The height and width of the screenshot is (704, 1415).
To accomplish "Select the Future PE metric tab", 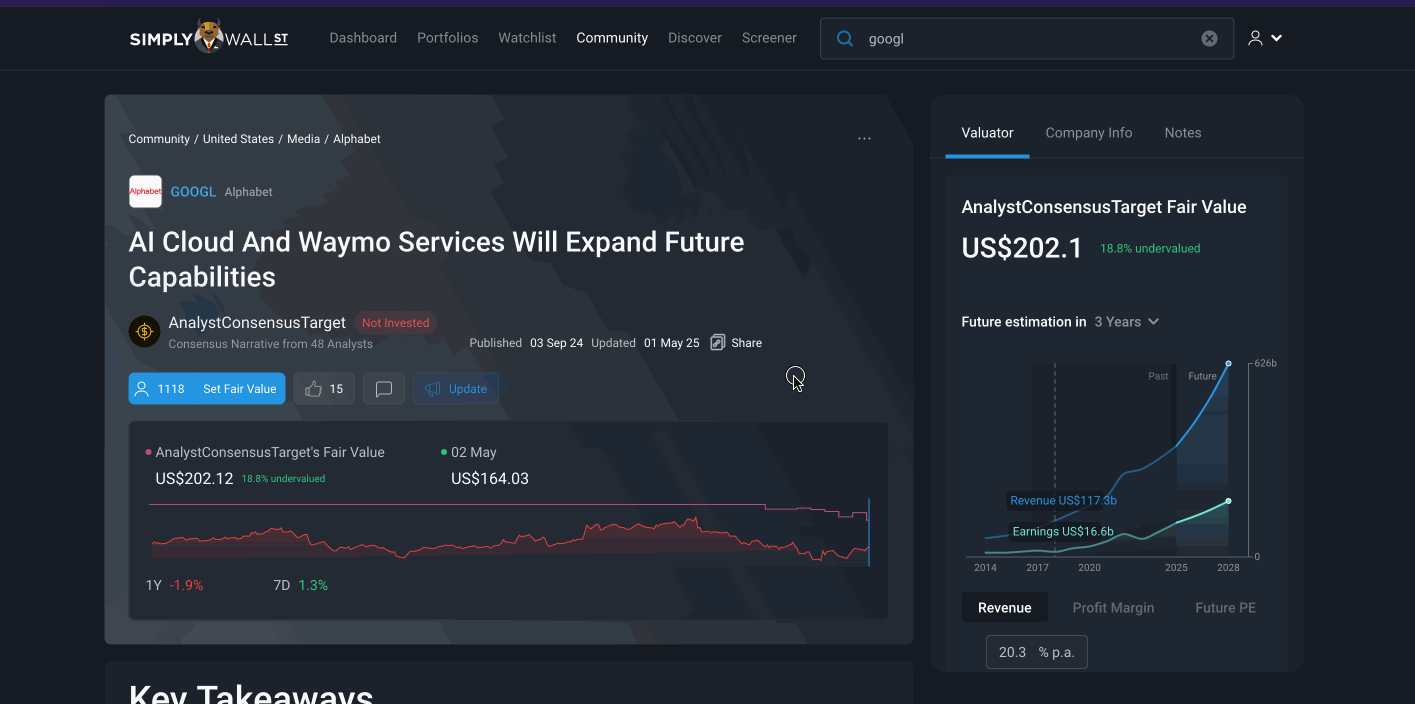I will 1225,608.
